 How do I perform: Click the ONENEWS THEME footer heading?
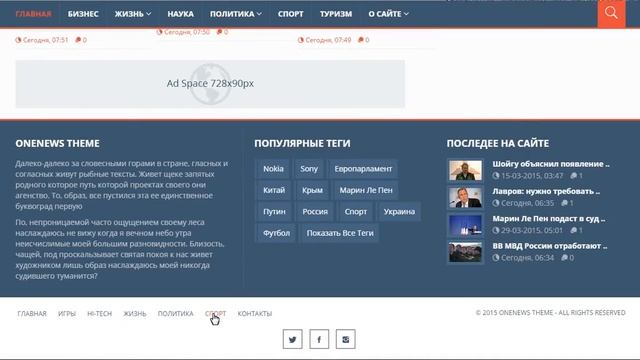point(58,144)
